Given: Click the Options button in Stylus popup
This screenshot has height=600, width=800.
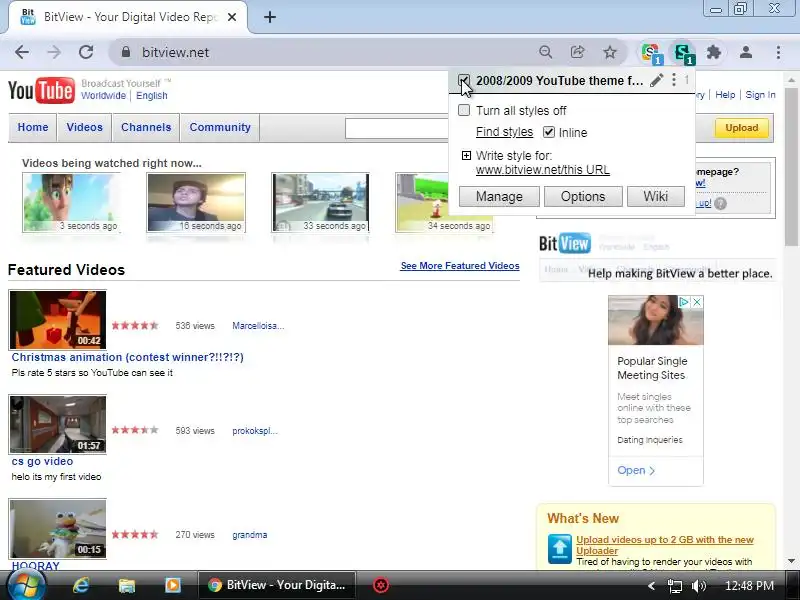Looking at the screenshot, I should pos(583,196).
